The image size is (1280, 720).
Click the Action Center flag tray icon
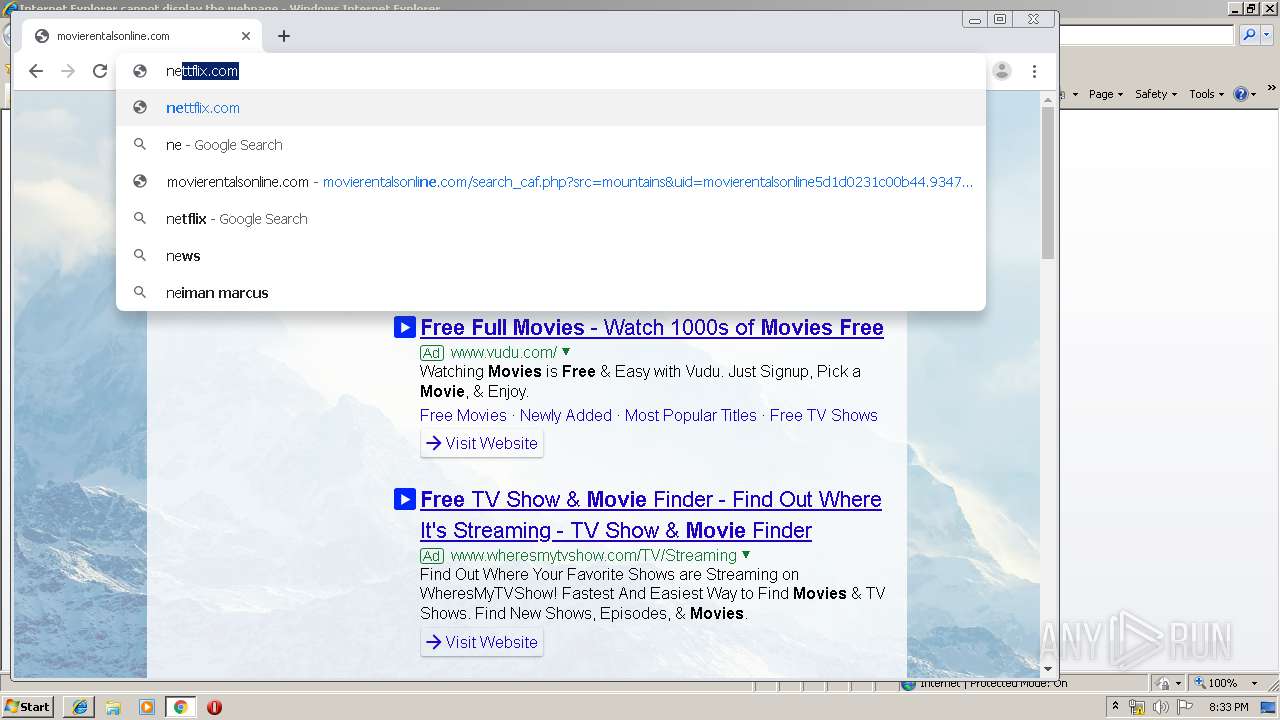[x=1185, y=707]
